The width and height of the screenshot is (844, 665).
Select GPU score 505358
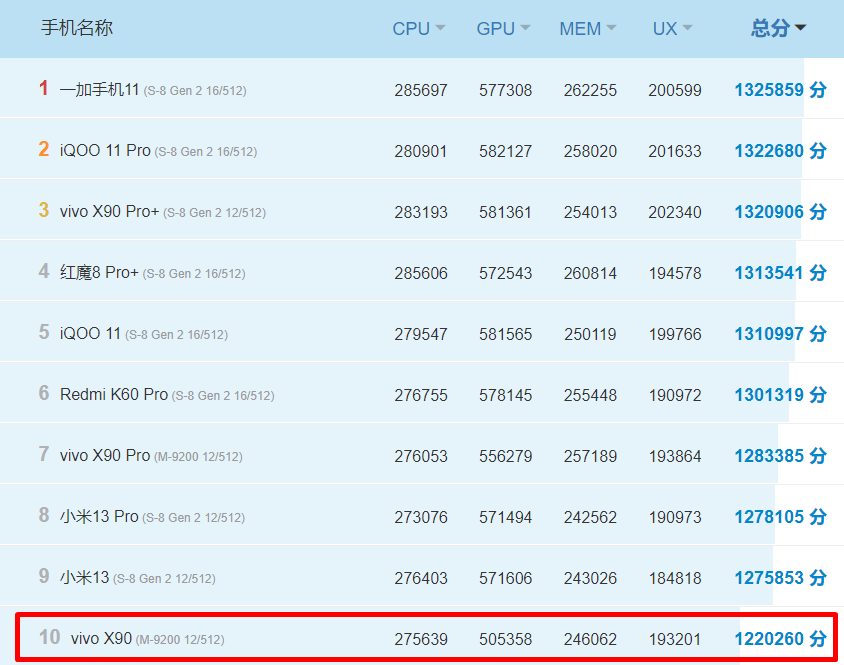click(505, 639)
